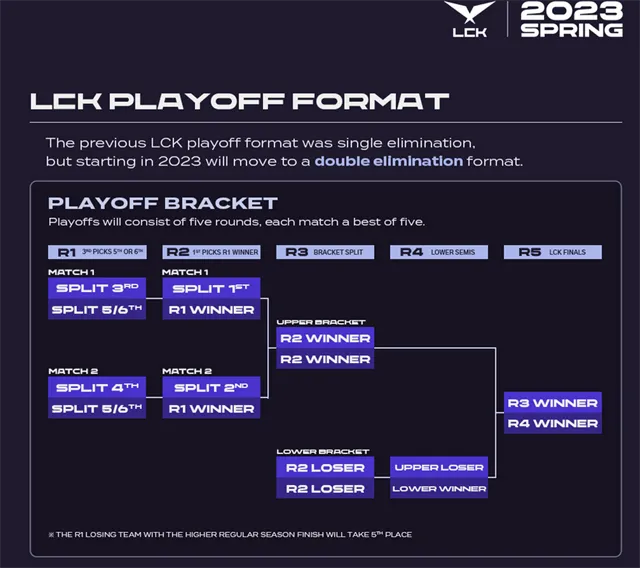The width and height of the screenshot is (640, 568).
Task: Select the SPLIT 1ST team slot
Action: point(212,289)
